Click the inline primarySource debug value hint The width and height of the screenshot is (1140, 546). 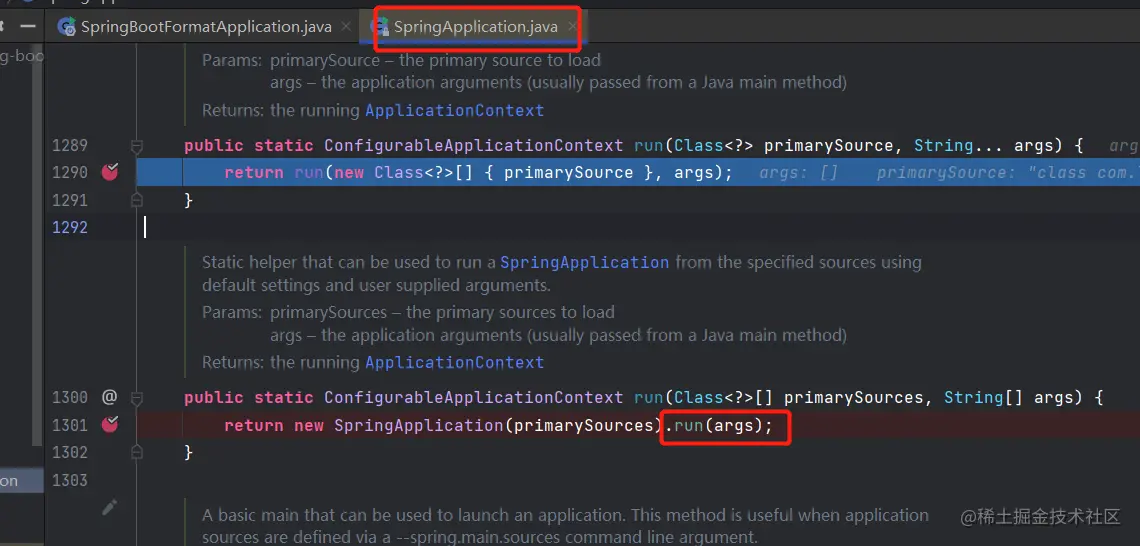(x=1008, y=173)
